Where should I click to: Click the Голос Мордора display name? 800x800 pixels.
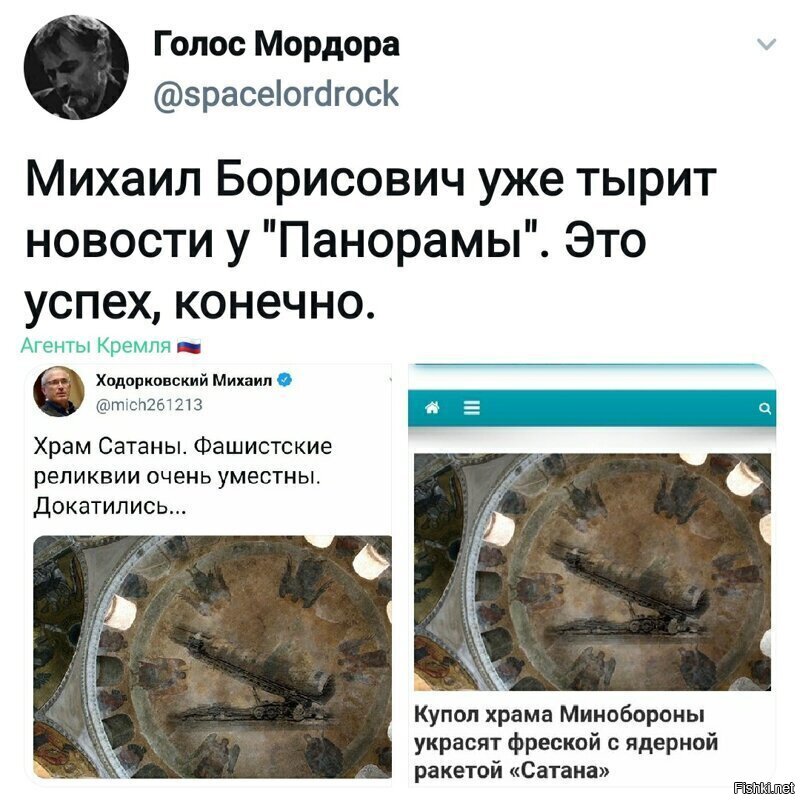tap(277, 45)
